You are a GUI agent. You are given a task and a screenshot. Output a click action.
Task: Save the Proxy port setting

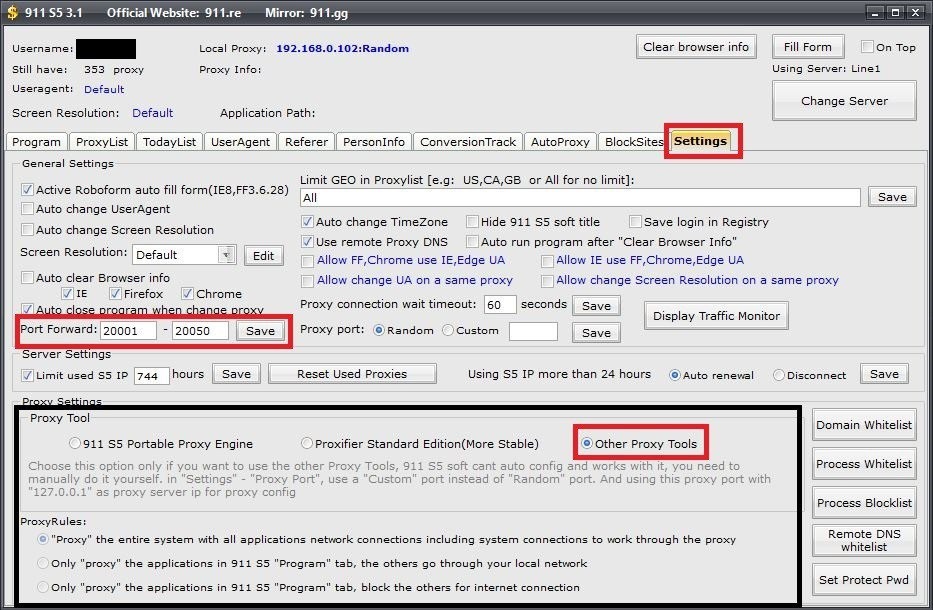596,333
